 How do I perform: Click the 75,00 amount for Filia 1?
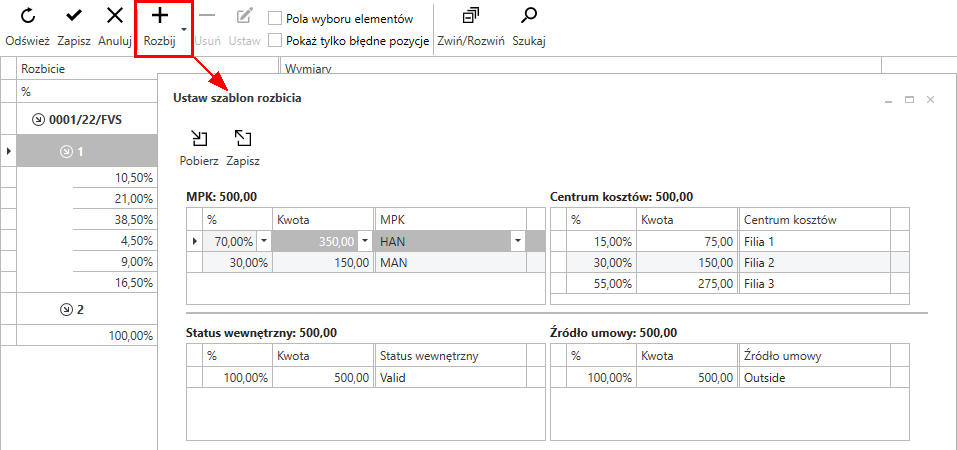pos(687,241)
